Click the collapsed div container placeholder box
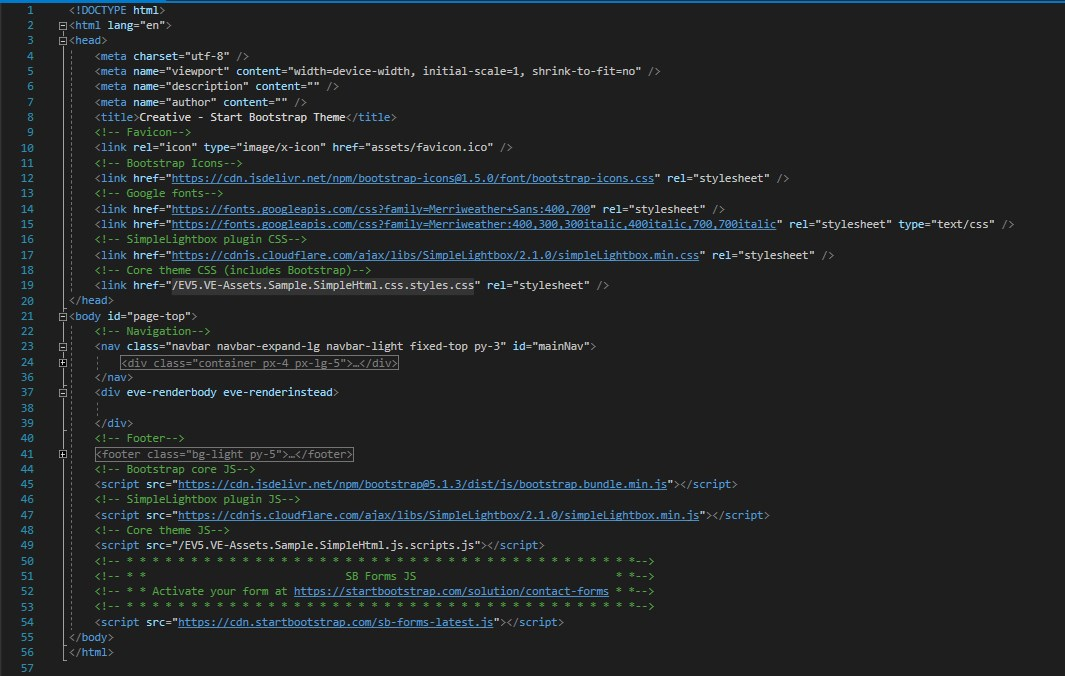This screenshot has height=676, width=1065. point(259,363)
